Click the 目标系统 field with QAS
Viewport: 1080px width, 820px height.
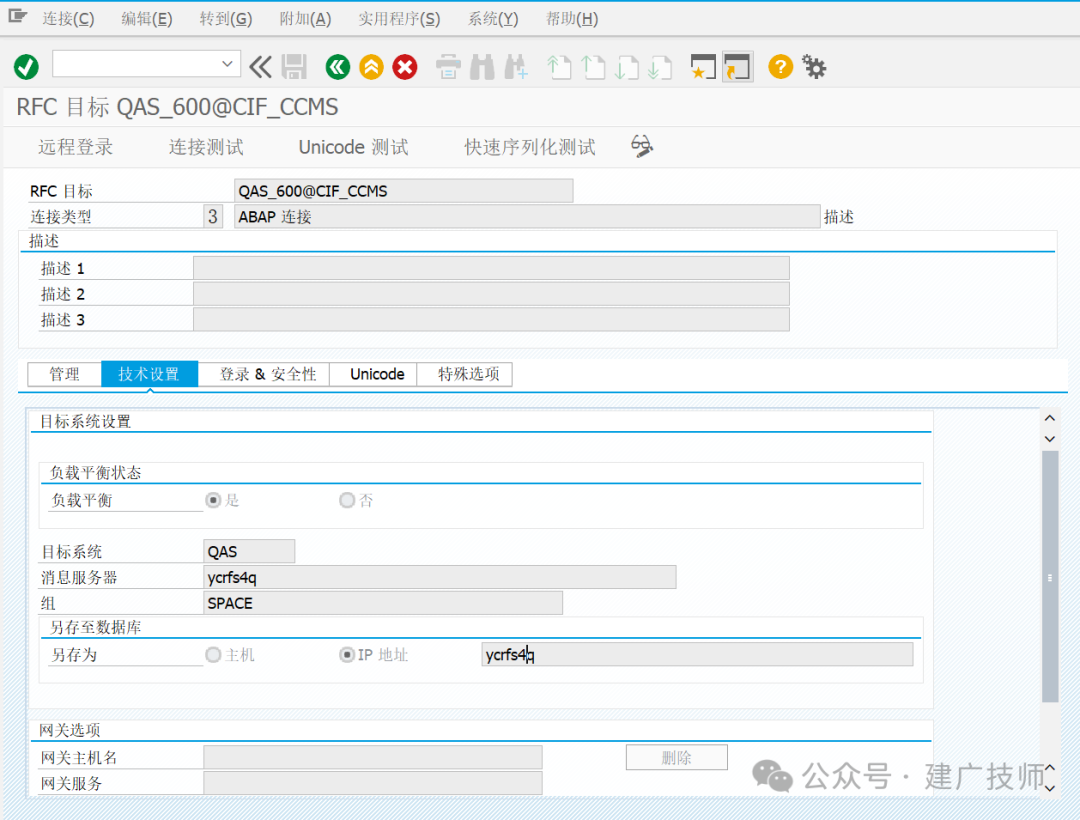tap(249, 551)
